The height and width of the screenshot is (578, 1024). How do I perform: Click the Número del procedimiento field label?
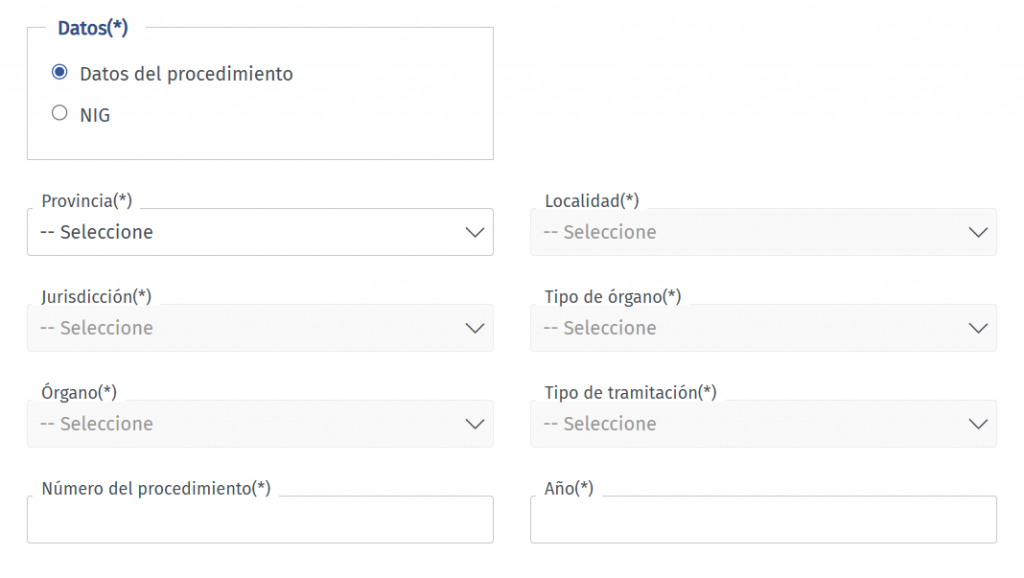[x=156, y=488]
